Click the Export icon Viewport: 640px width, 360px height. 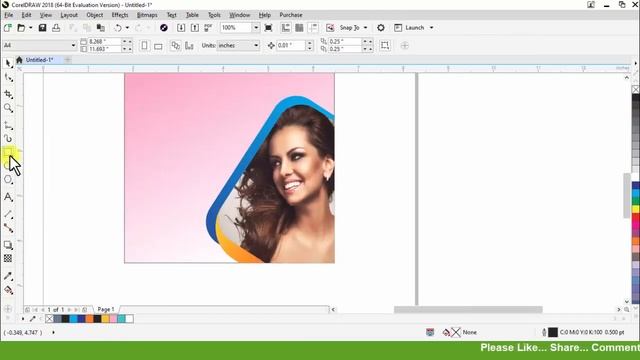tap(195, 28)
